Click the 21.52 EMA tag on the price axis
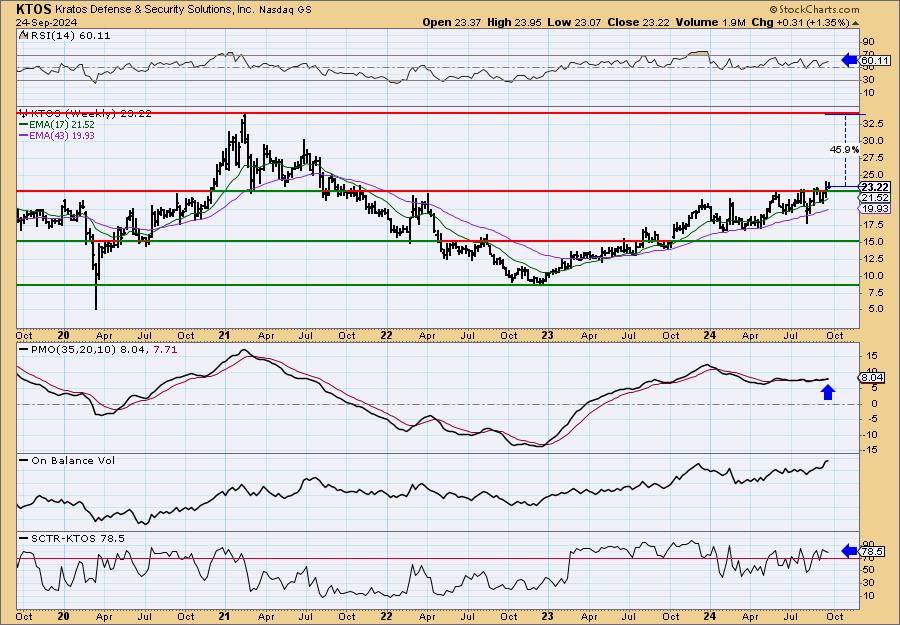 coord(875,197)
